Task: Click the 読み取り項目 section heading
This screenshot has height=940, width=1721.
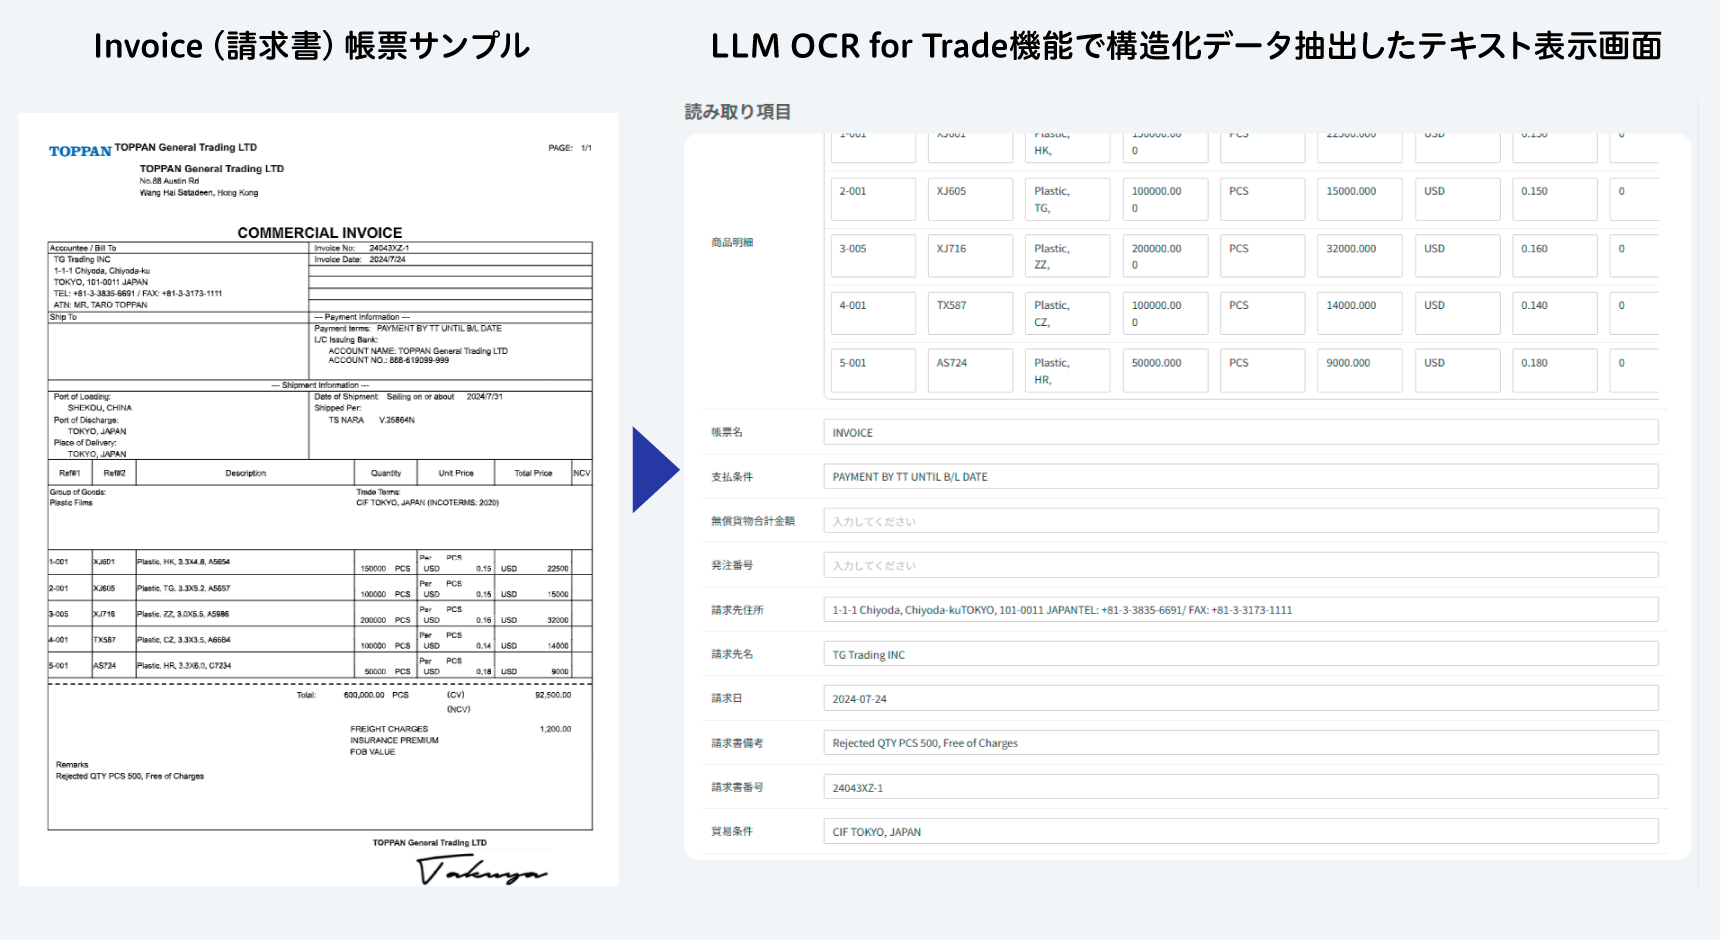Action: click(x=738, y=112)
